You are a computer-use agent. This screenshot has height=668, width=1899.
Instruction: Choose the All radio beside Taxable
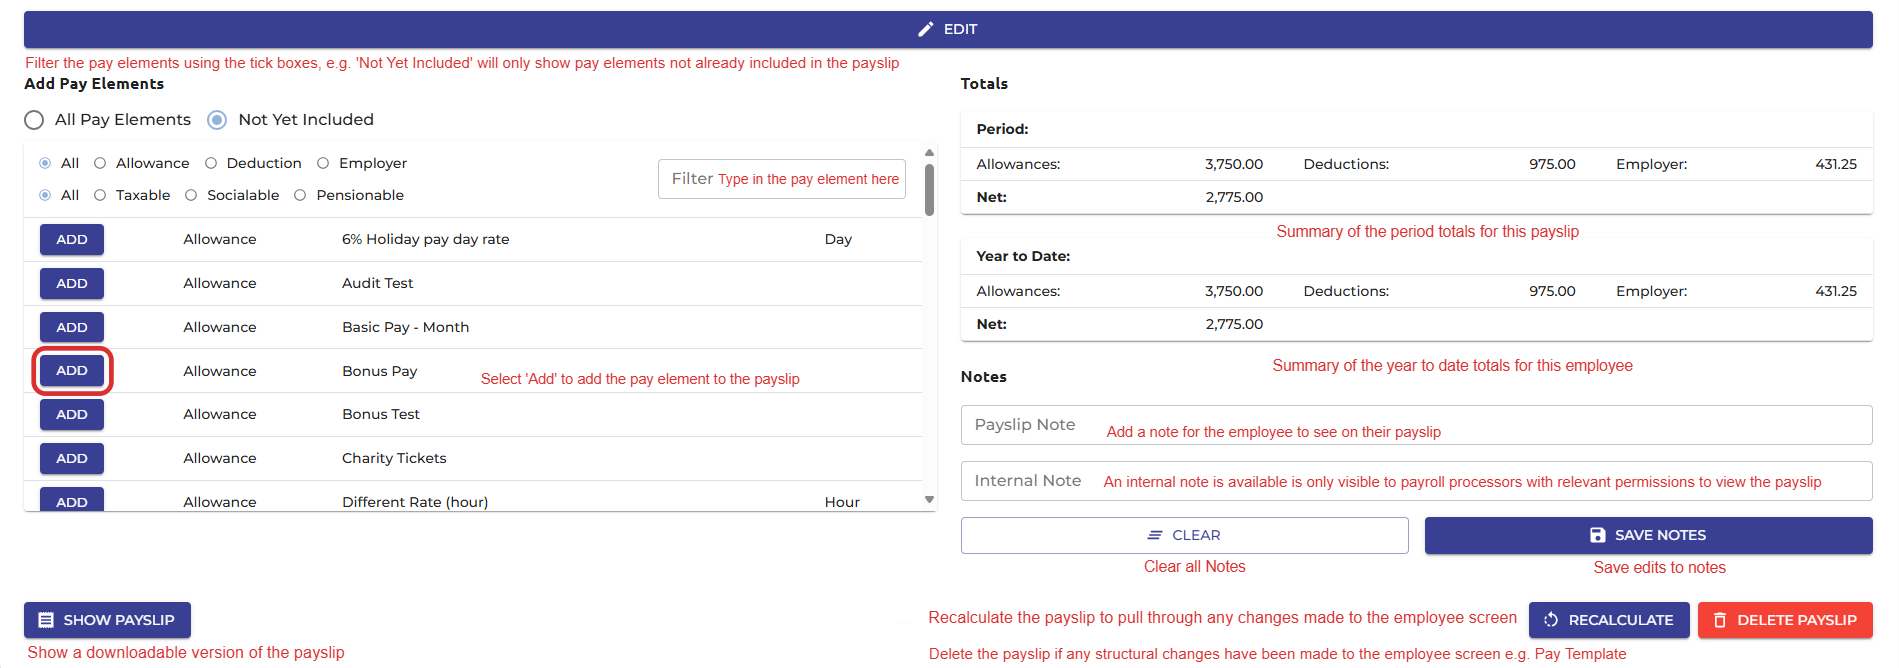tap(45, 195)
